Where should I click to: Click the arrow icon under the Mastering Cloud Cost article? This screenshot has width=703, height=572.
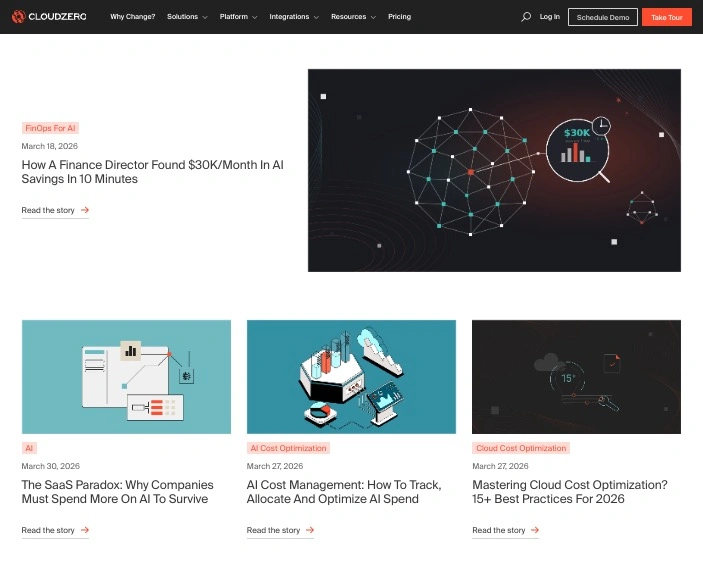(535, 530)
